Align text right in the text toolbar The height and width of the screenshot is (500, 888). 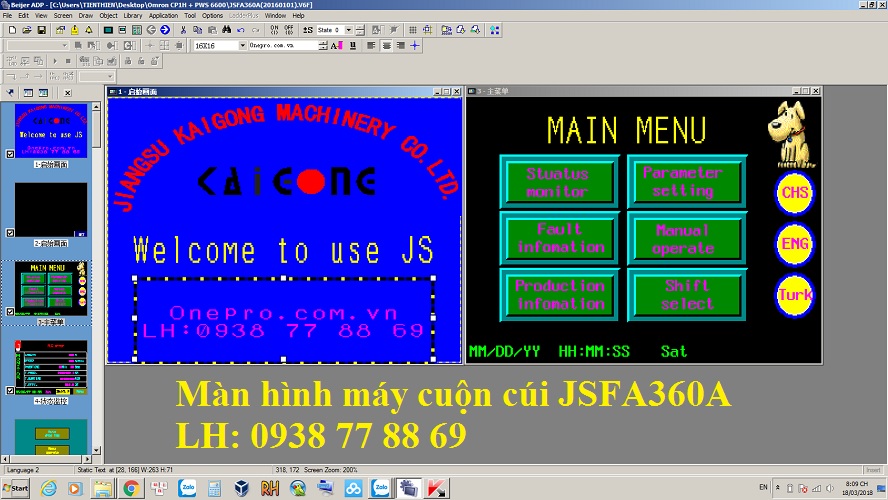400,46
